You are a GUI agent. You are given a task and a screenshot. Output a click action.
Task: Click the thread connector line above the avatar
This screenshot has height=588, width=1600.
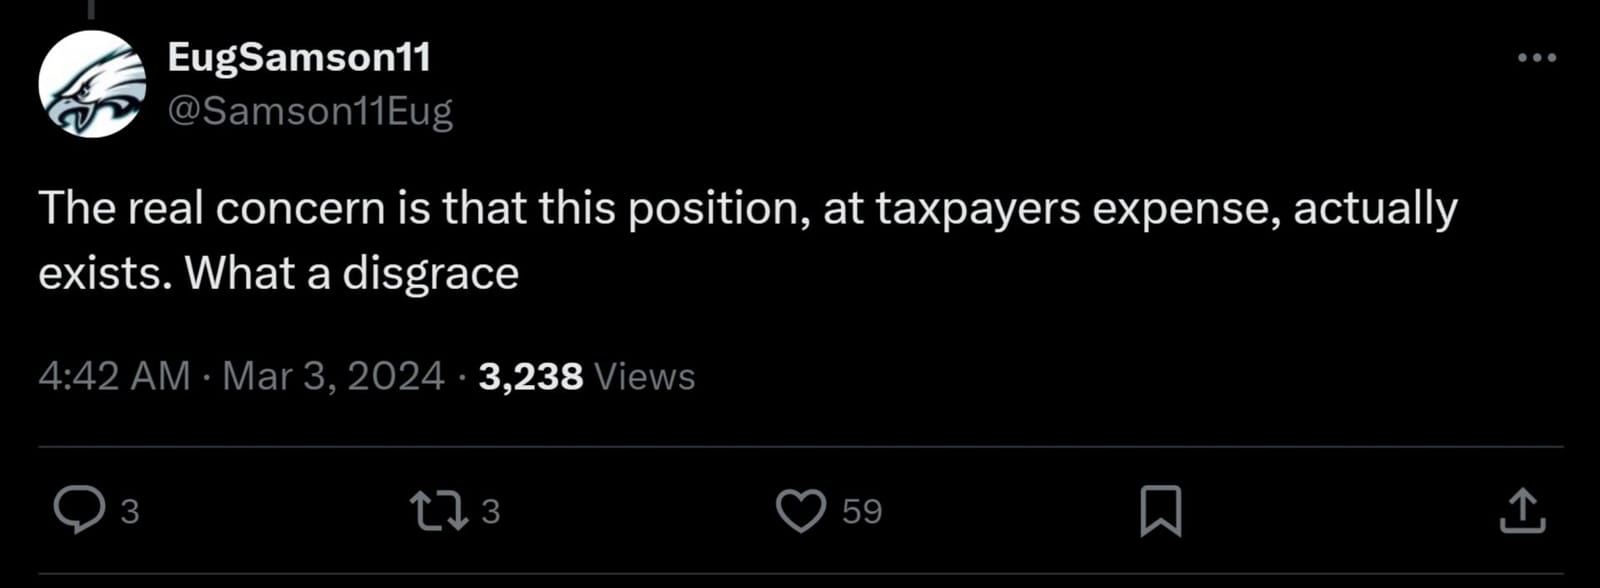tap(92, 8)
